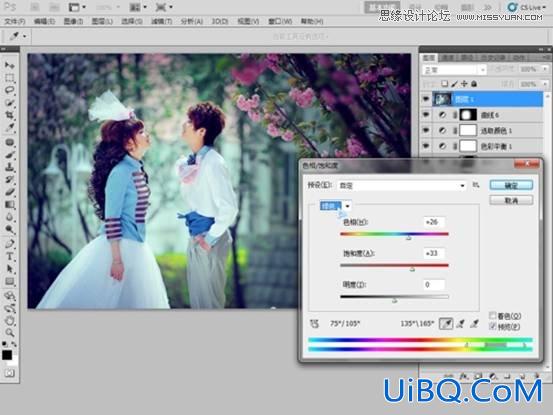The image size is (553, 415).
Task: Click the Add to Sample eyedropper
Action: point(461,323)
